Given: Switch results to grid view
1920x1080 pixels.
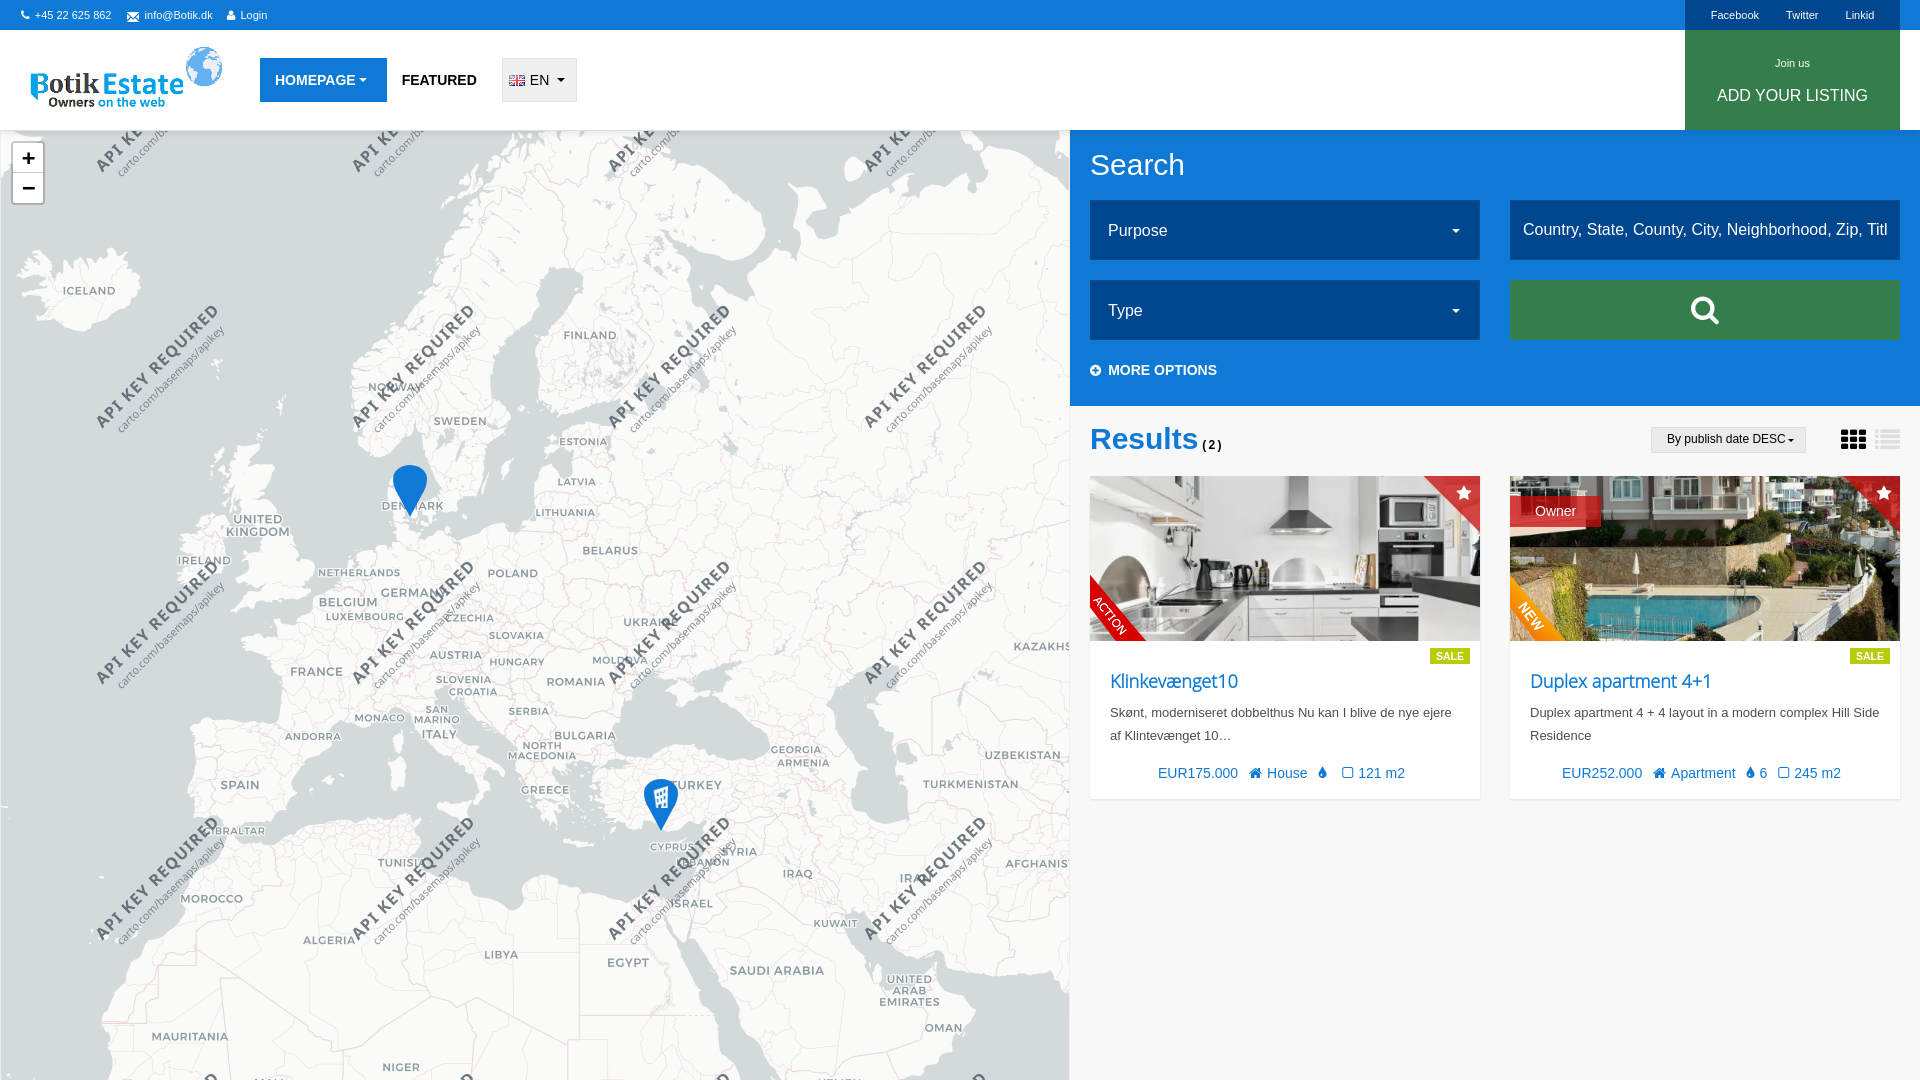Looking at the screenshot, I should 1853,440.
